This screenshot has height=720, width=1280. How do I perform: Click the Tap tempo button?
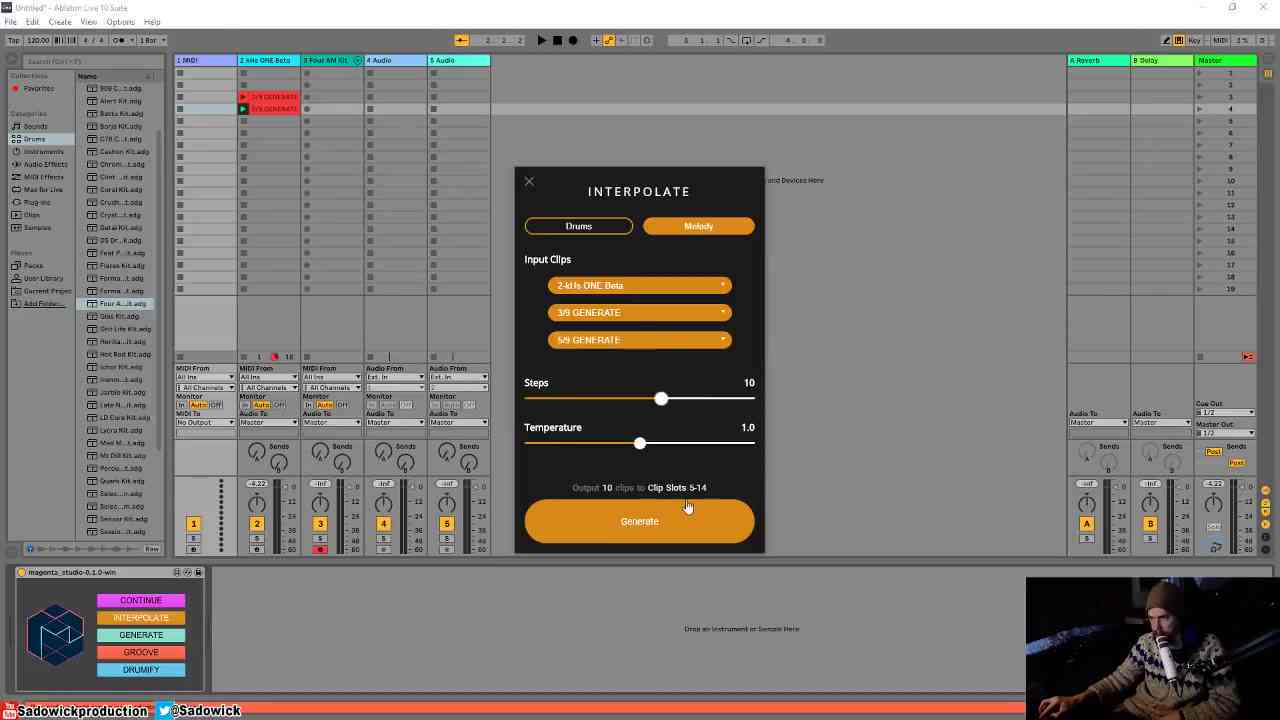(14, 40)
